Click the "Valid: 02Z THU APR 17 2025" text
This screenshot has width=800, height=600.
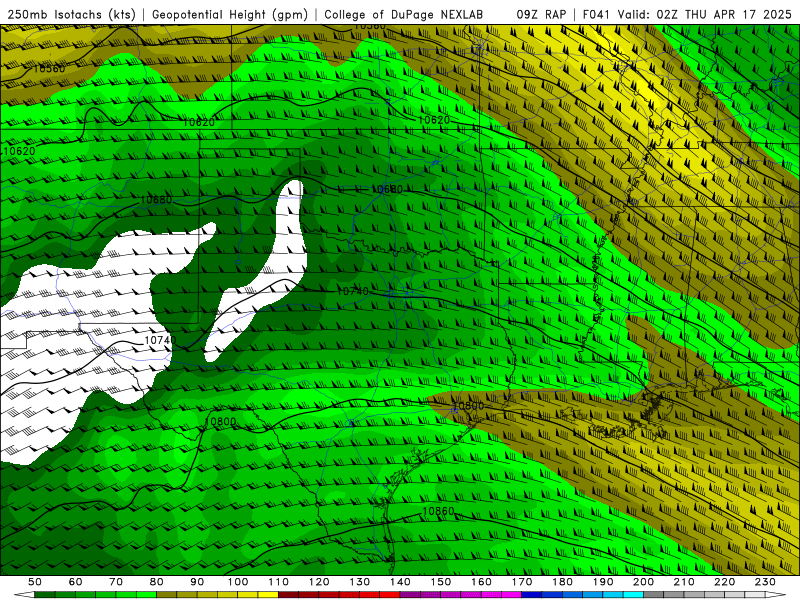[705, 14]
